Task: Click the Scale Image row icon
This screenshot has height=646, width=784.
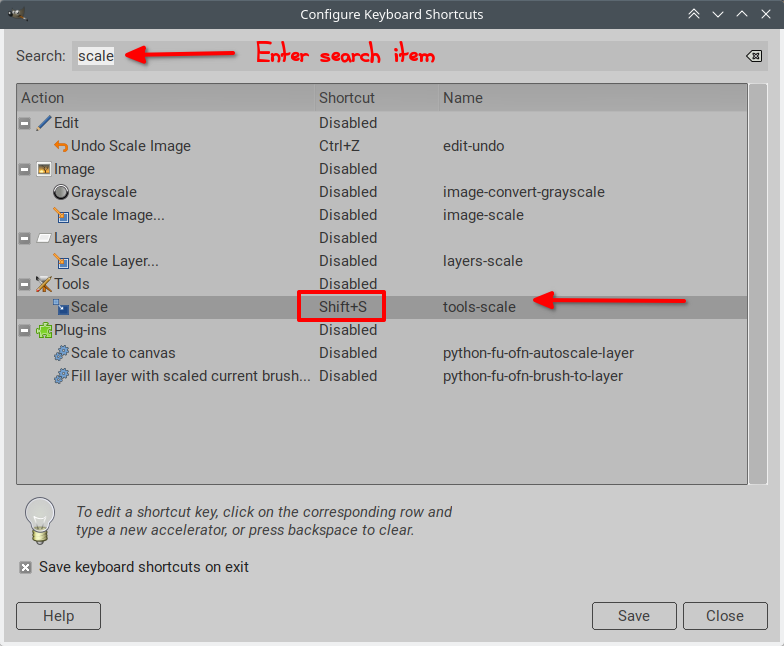Action: click(x=61, y=215)
